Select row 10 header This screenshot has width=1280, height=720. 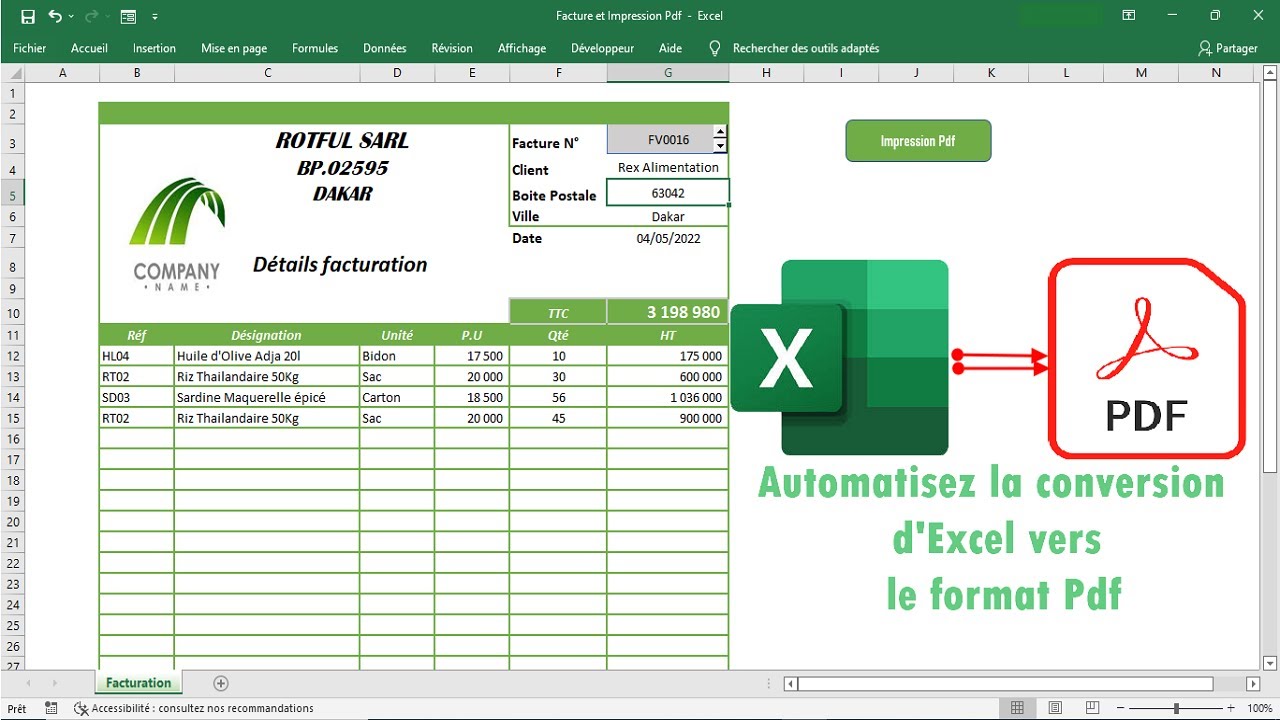pyautogui.click(x=12, y=313)
